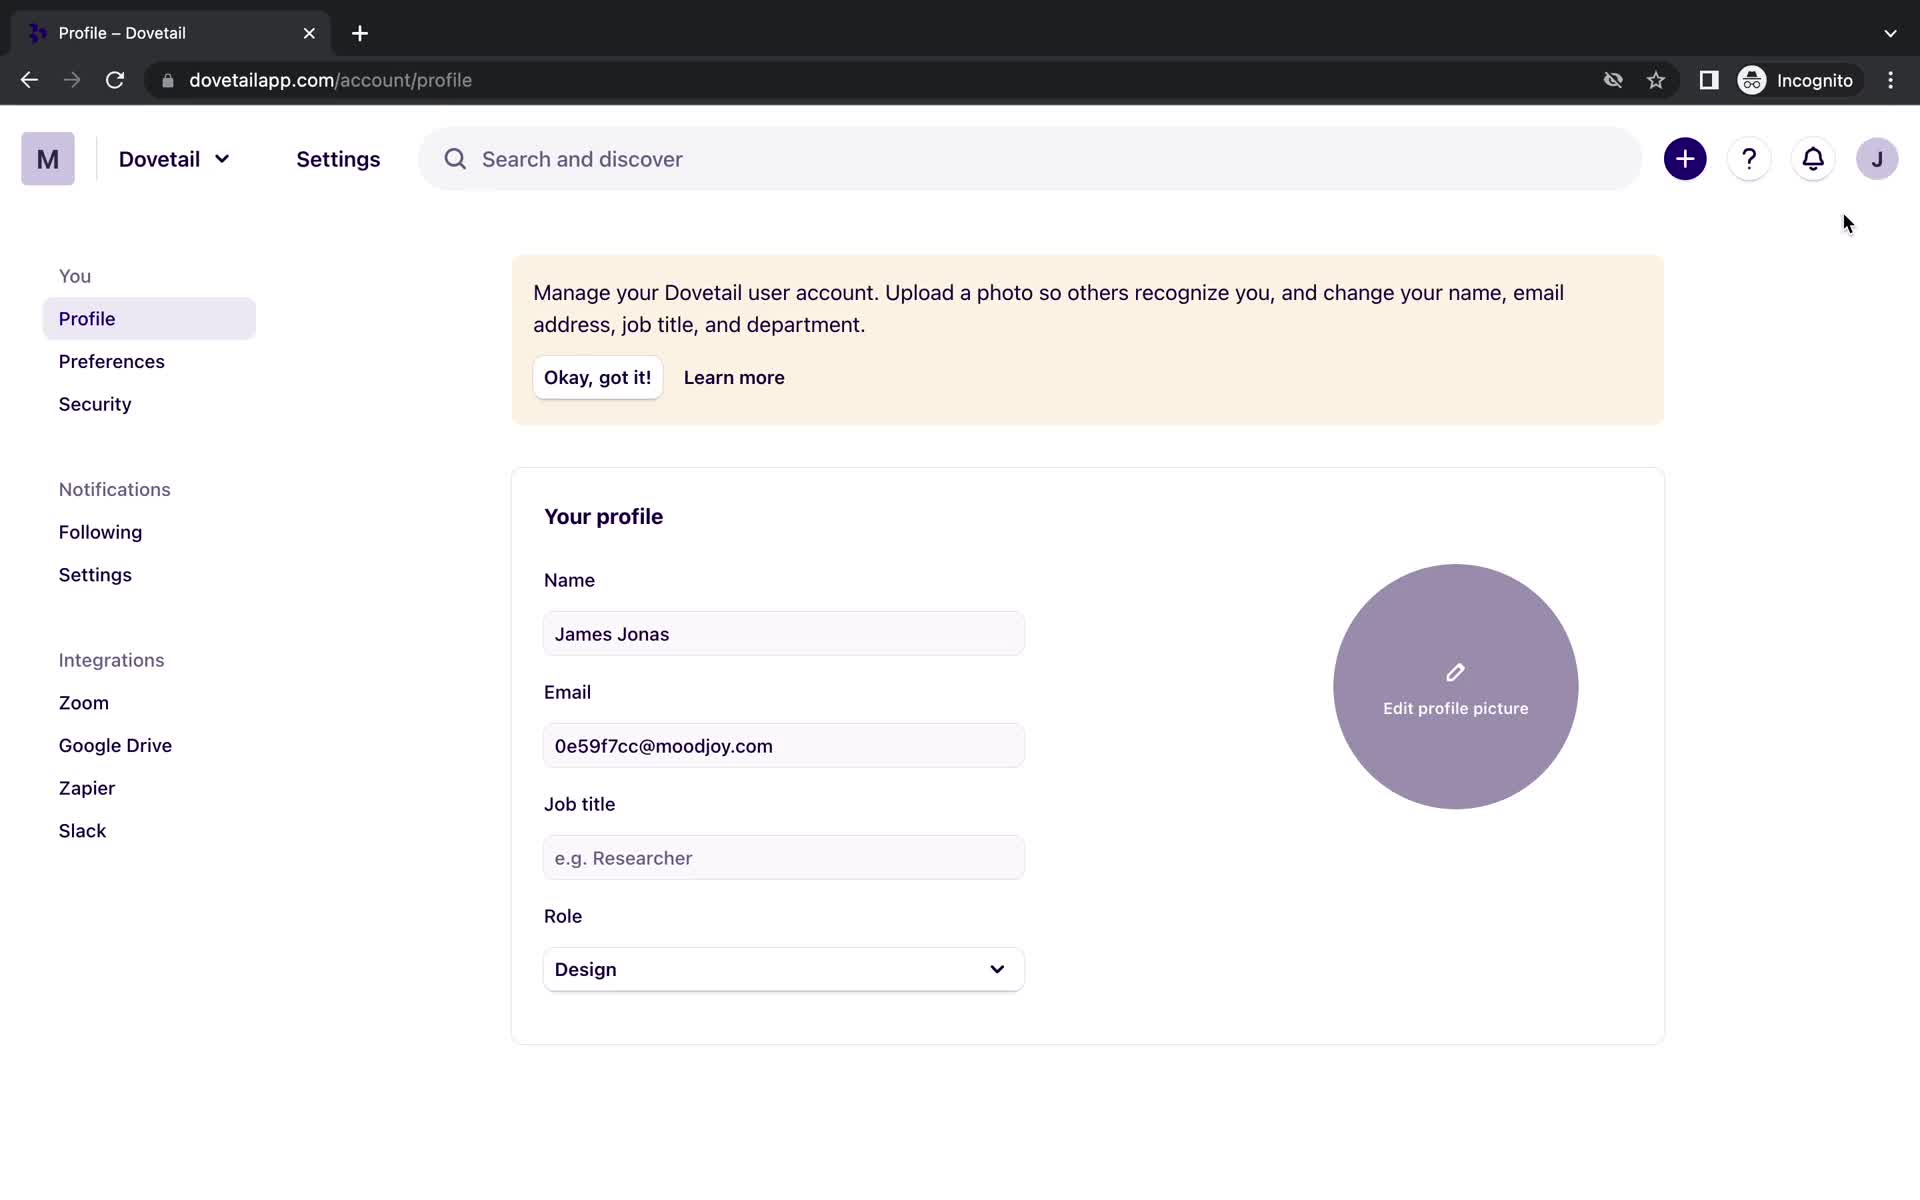Click the Okay got it button

[x=597, y=376]
